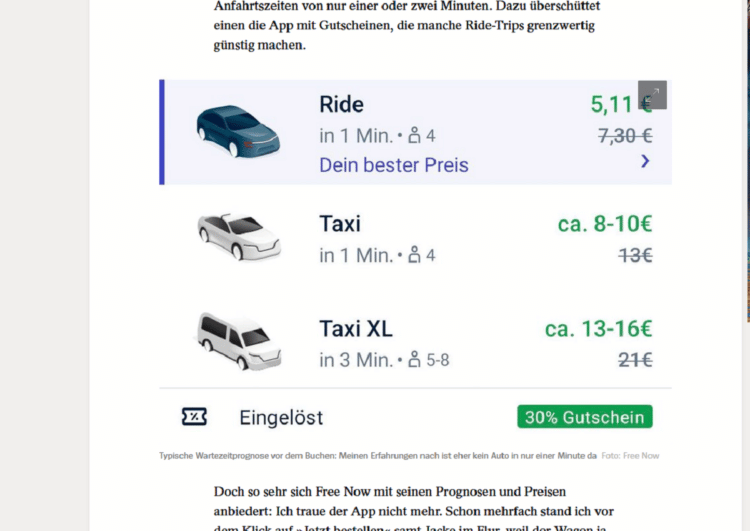Click the expand image fullscreen icon
The width and height of the screenshot is (750, 531).
point(652,95)
